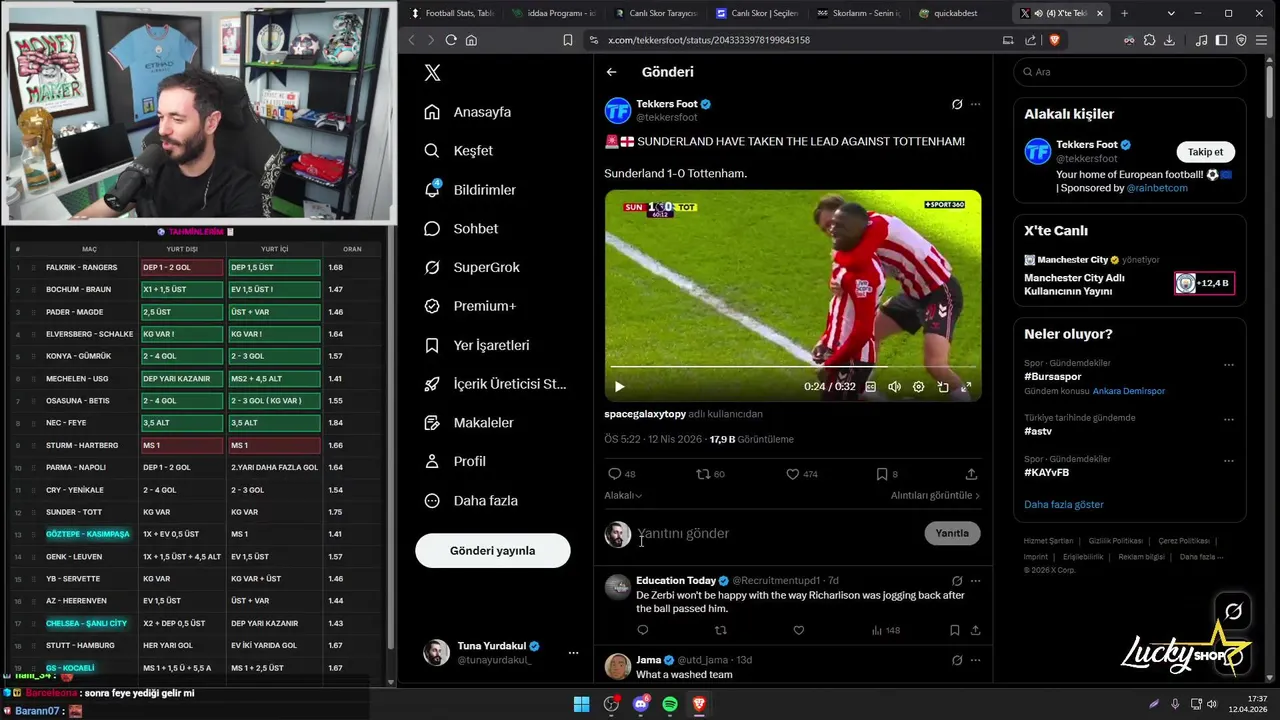
Task: Open #KAYvFB trend options dots
Action: (x=1229, y=461)
